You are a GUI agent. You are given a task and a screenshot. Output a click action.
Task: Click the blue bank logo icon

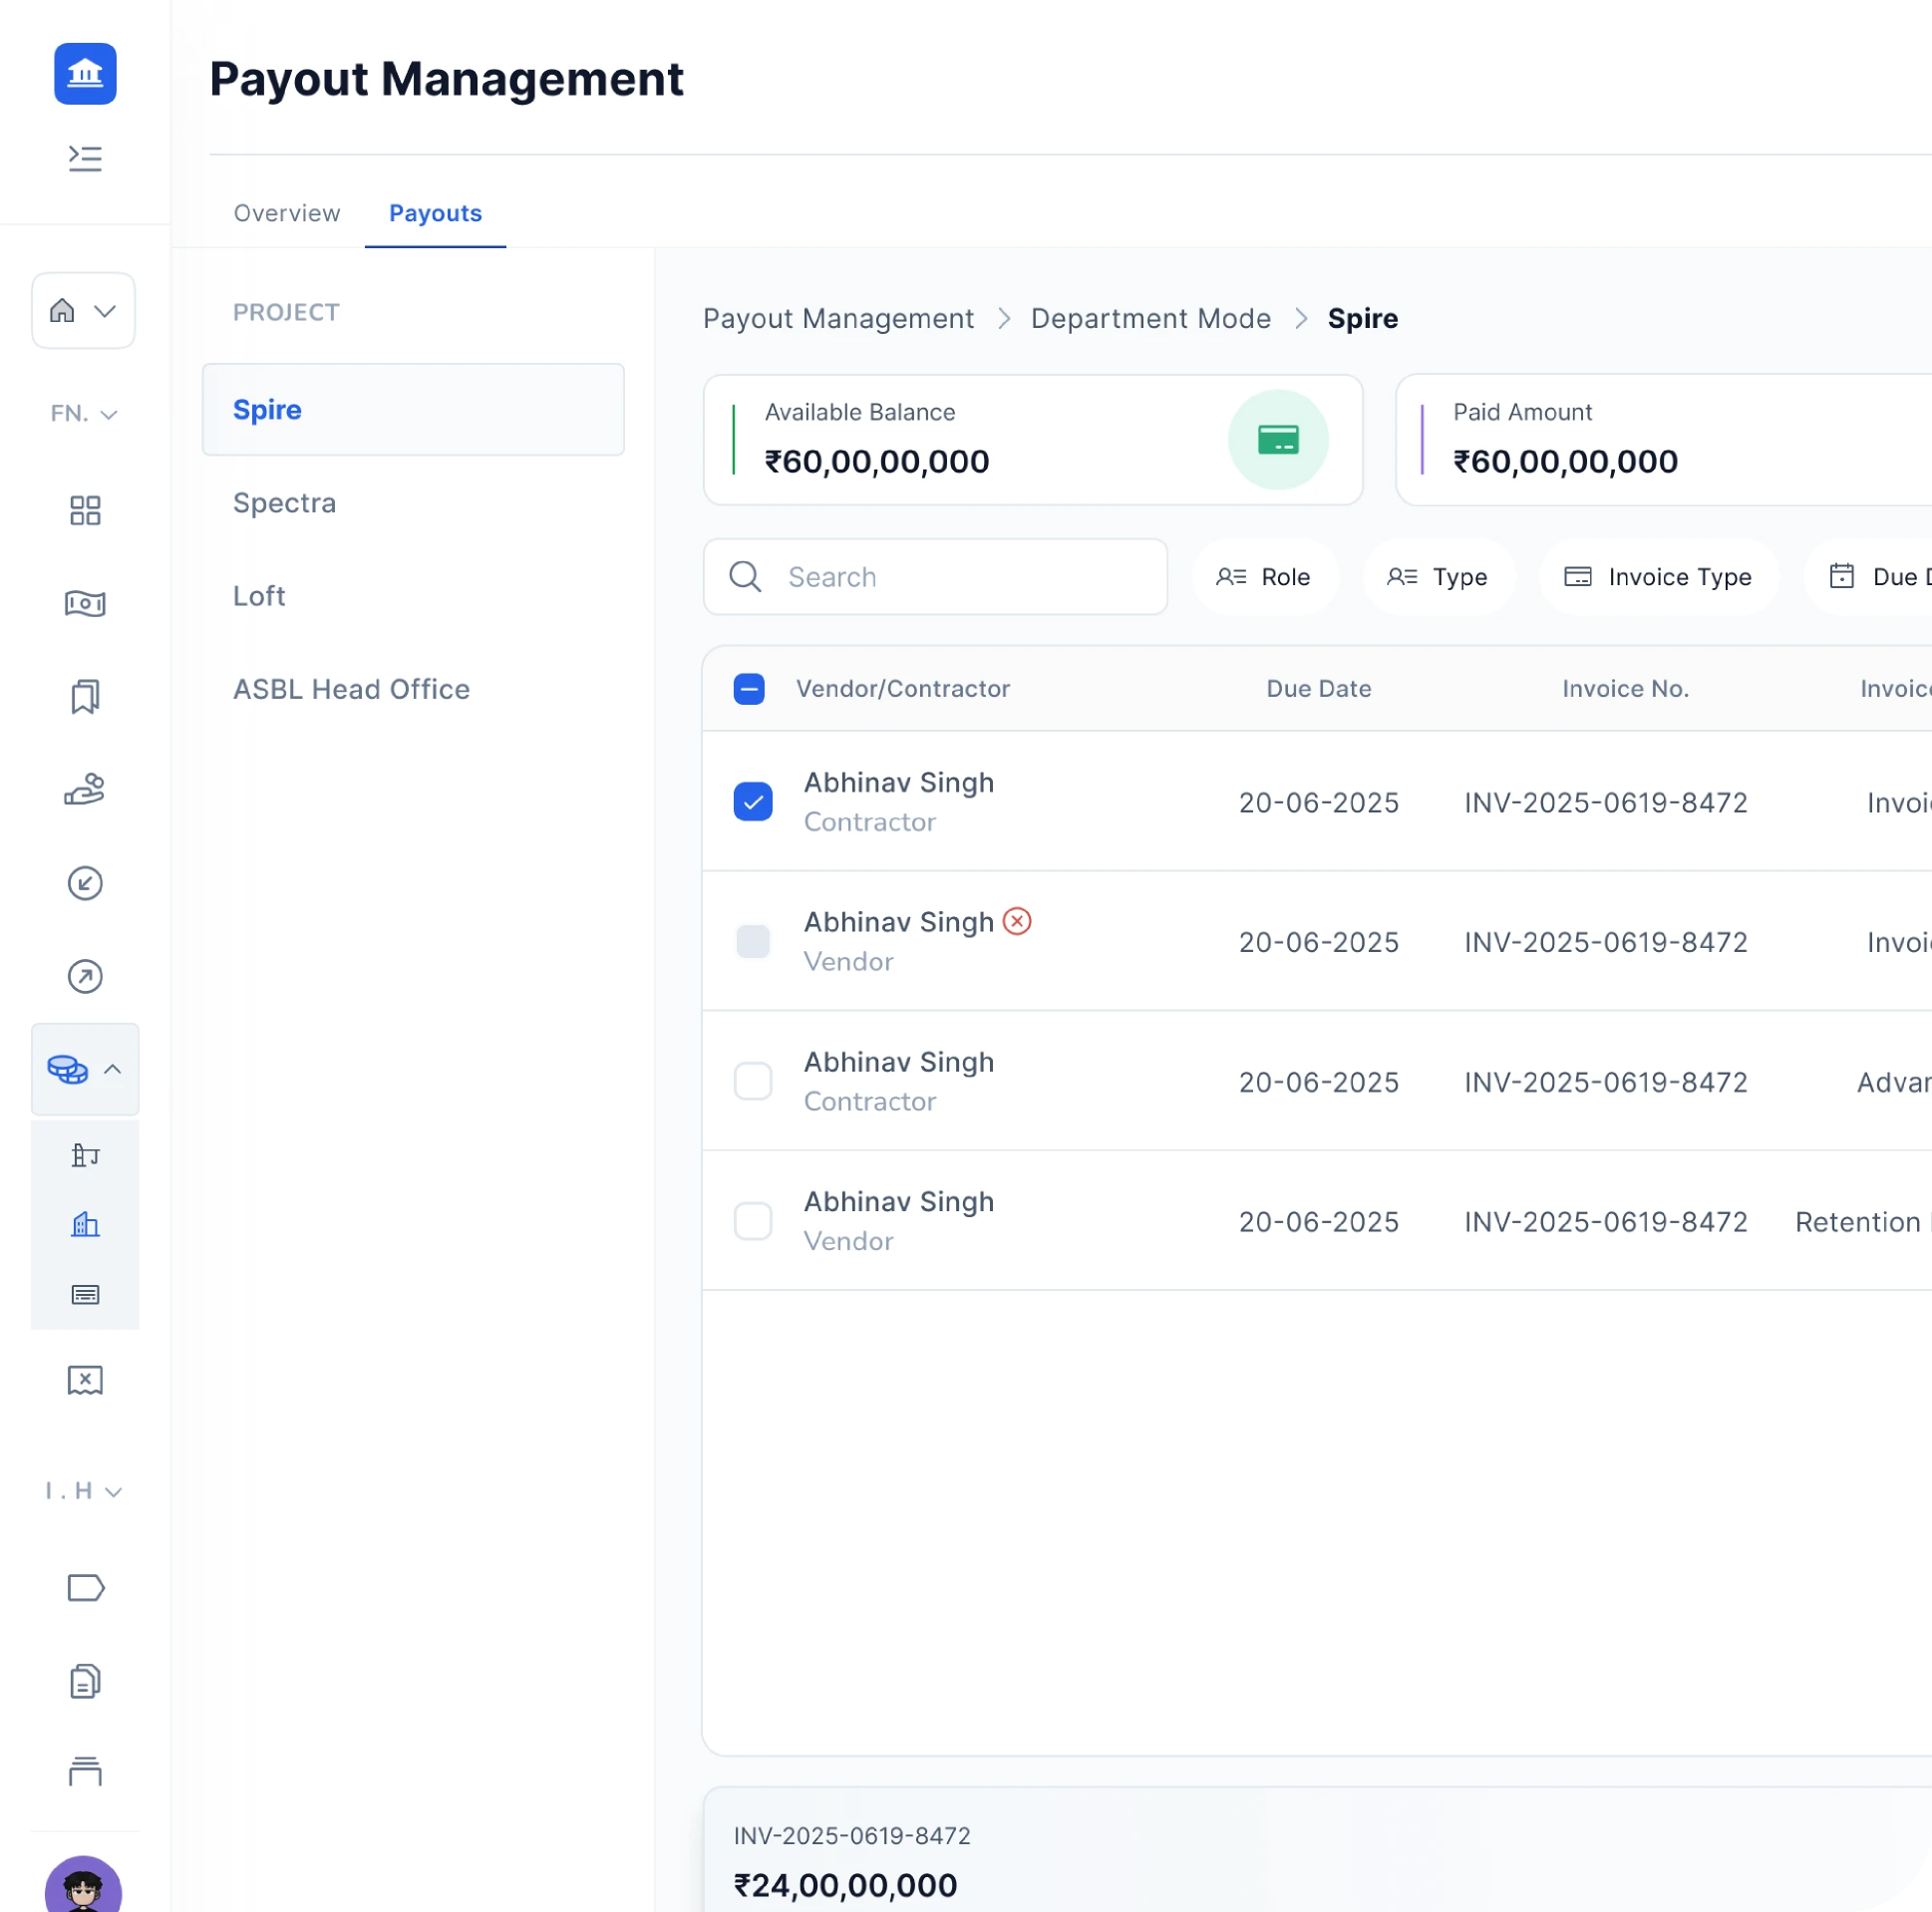pos(85,73)
